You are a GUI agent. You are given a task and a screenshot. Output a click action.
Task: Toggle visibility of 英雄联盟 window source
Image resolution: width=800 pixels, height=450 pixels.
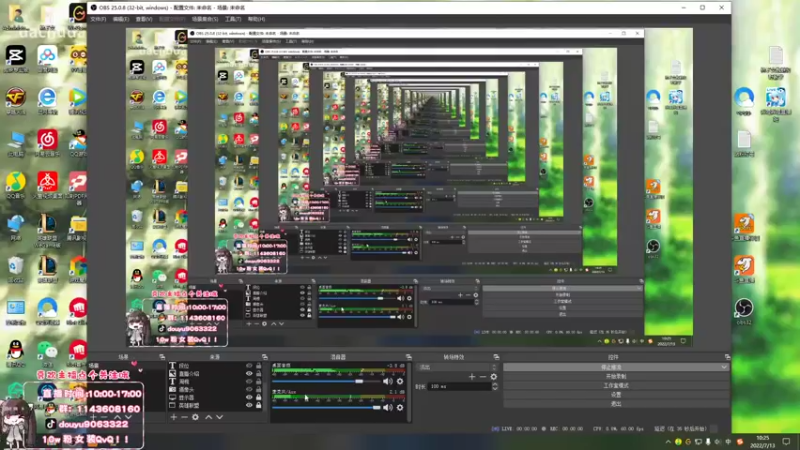click(249, 405)
